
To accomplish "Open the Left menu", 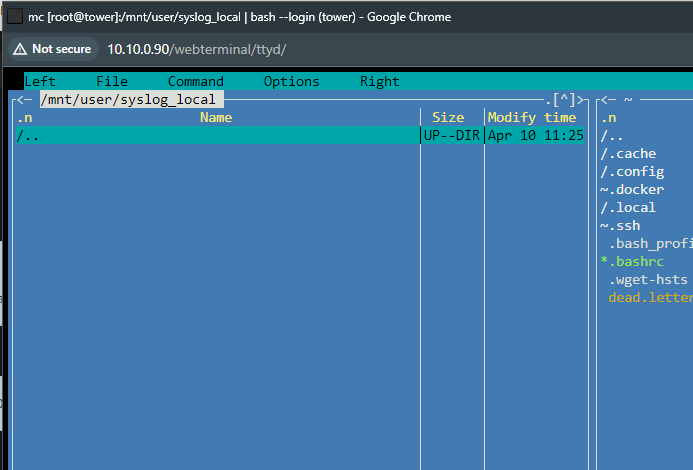I will [40, 81].
